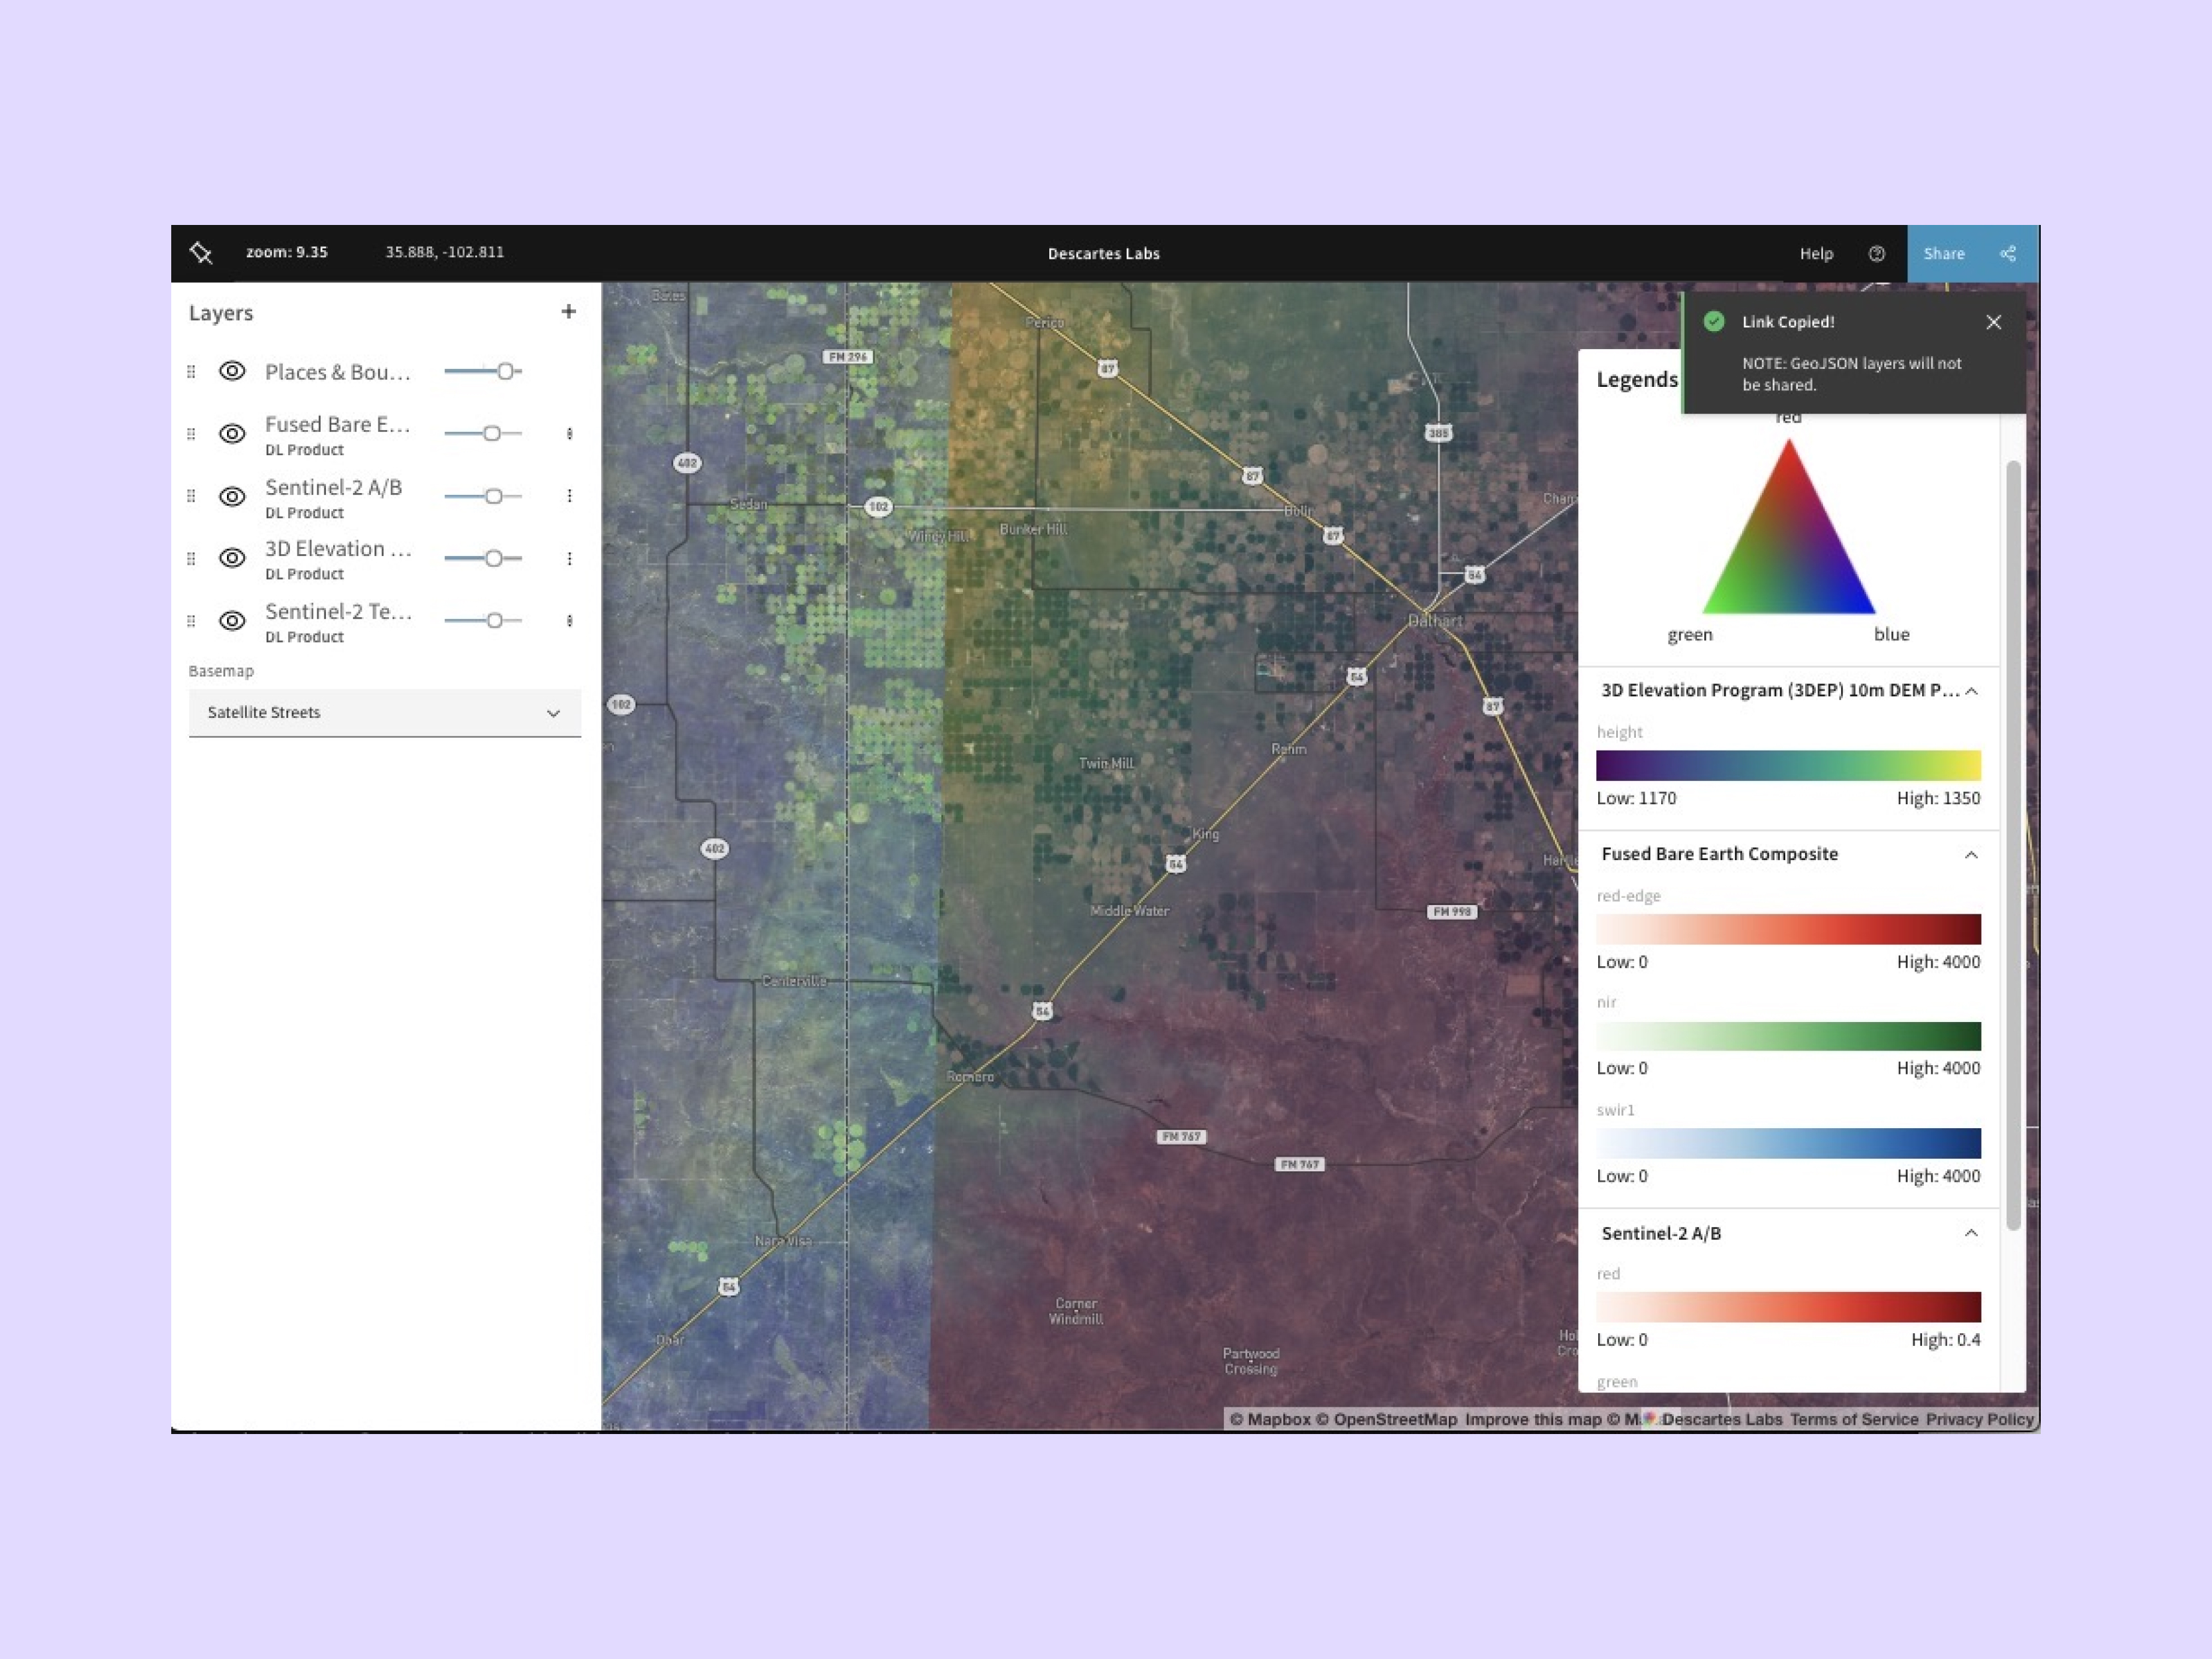Select Help in the top bar
This screenshot has height=1659, width=2212.
click(1817, 253)
